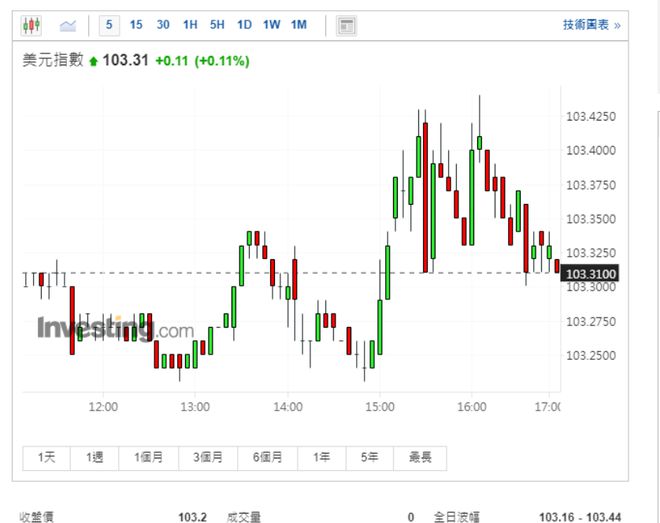
Task: Click the 13:00 time axis label
Action: coord(195,407)
